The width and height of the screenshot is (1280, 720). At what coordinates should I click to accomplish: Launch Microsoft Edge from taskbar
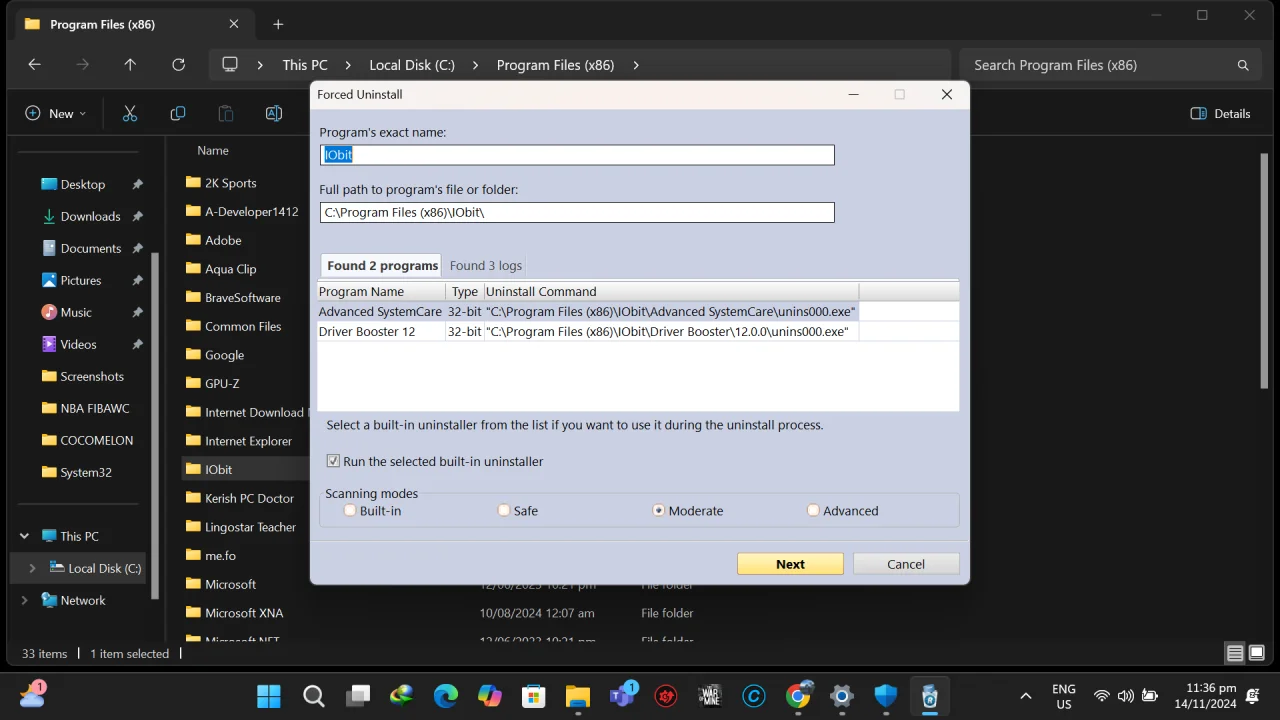pos(446,695)
